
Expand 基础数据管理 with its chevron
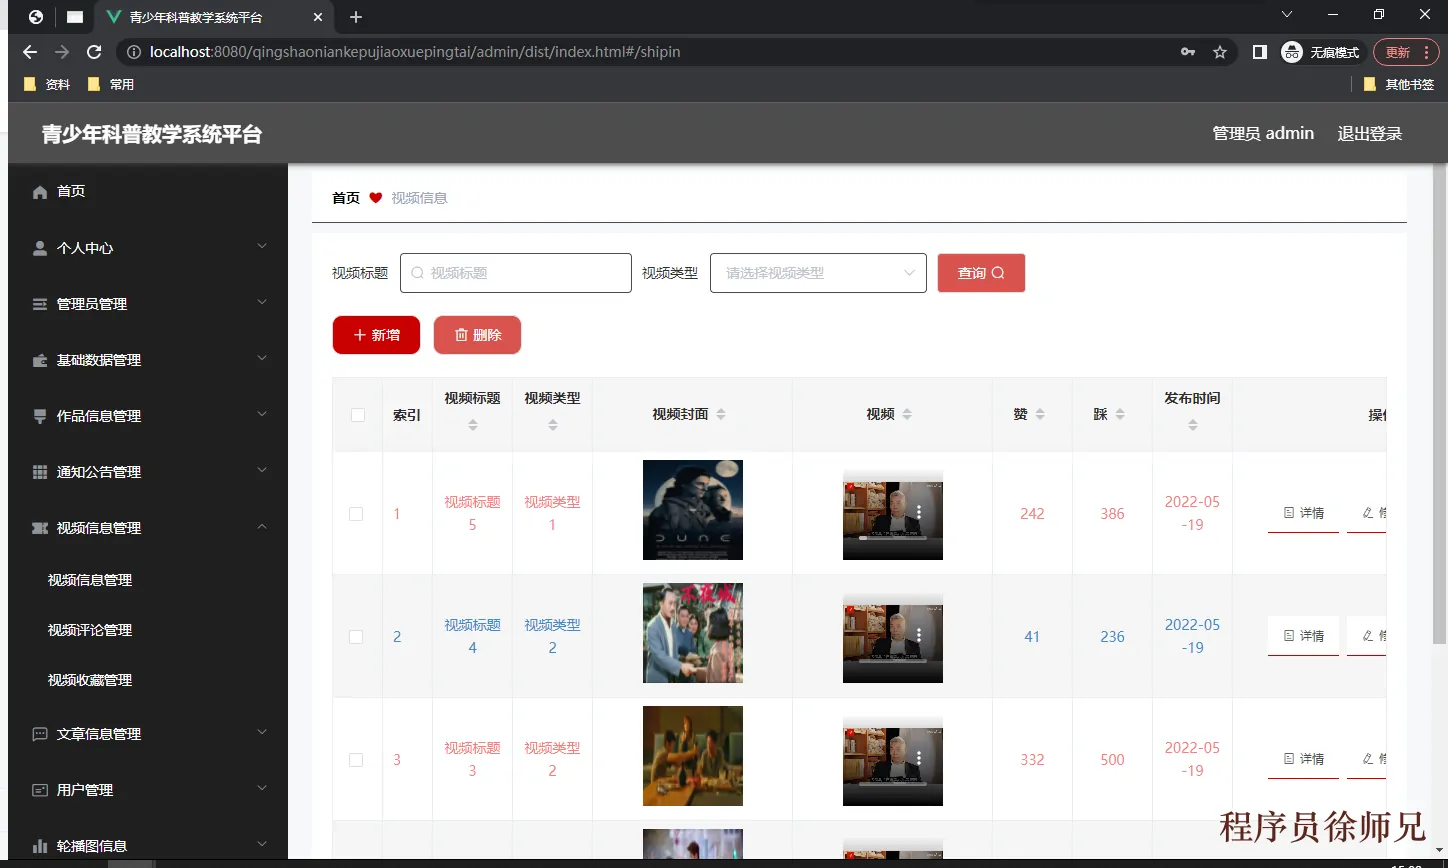click(262, 358)
